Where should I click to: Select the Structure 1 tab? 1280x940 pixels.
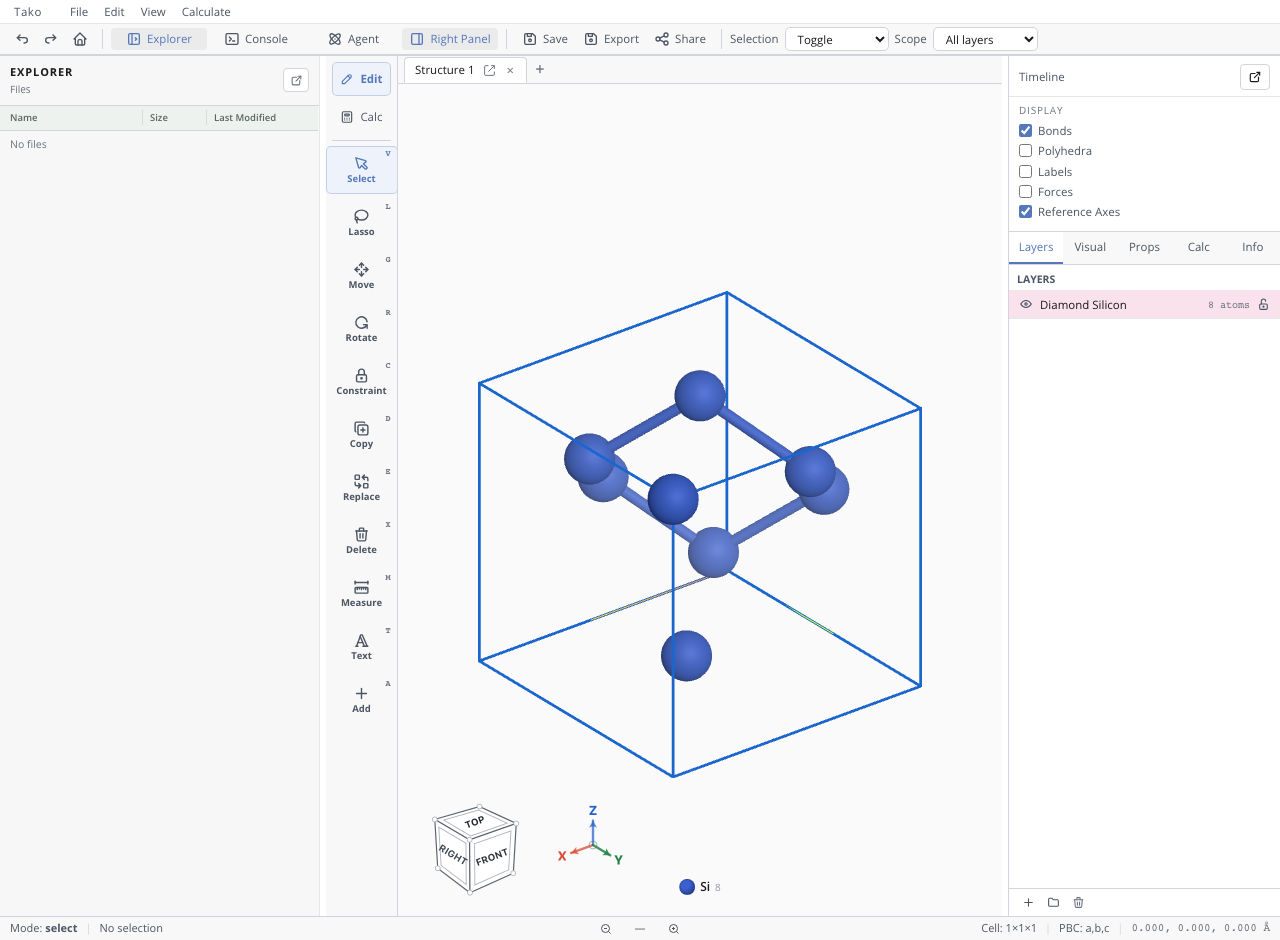(444, 70)
